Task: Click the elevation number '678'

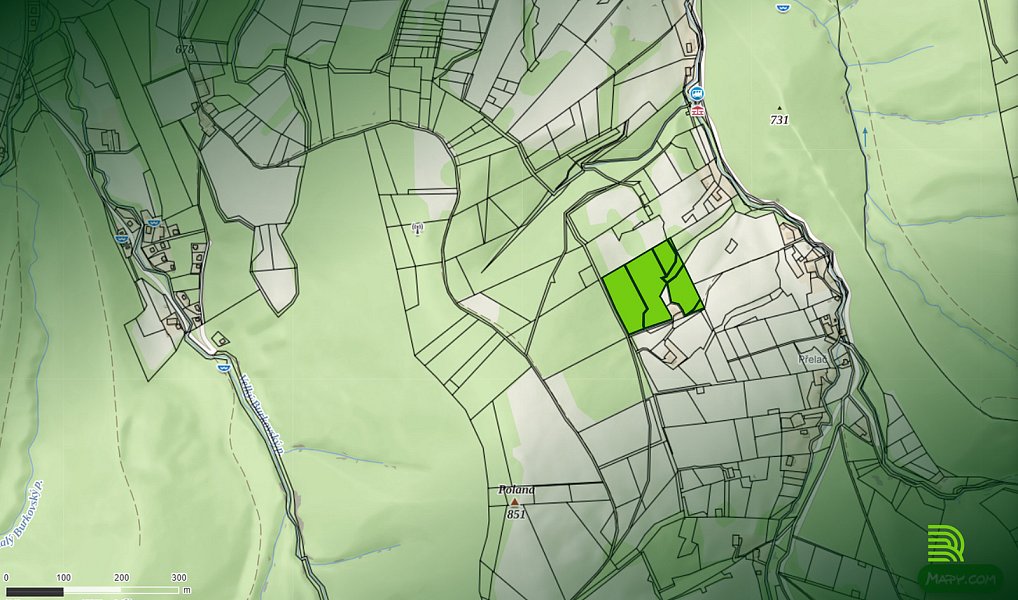Action: (184, 49)
